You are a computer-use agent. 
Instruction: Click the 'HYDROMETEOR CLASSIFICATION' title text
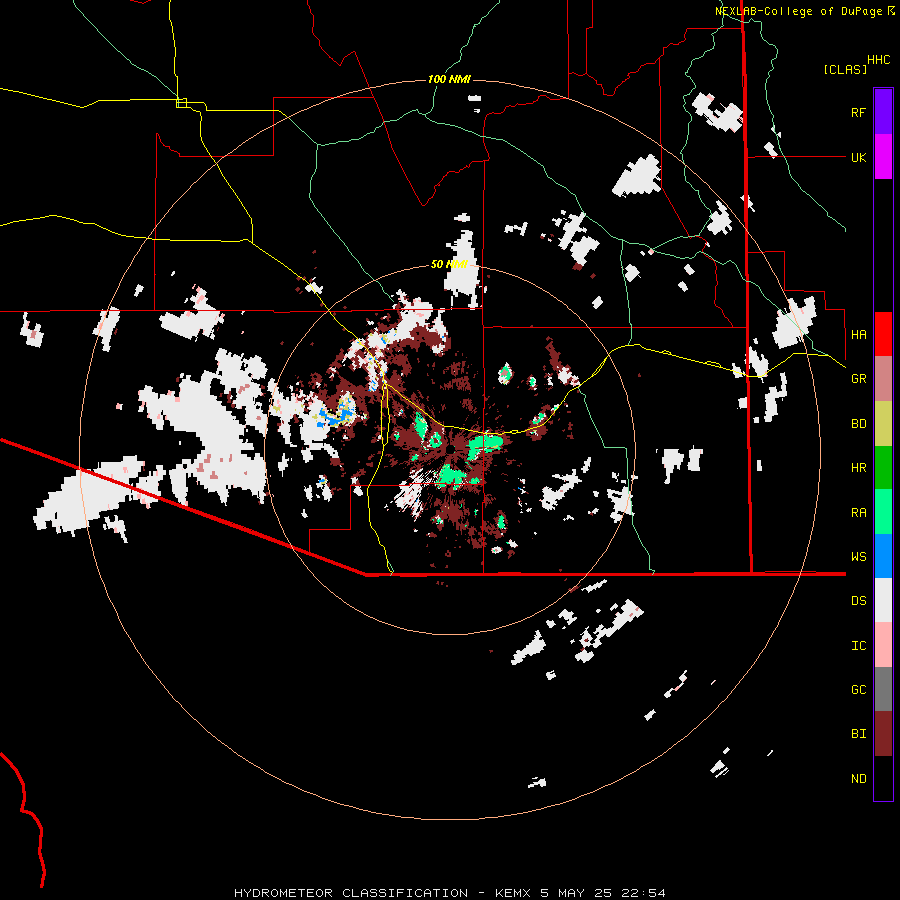coord(351,893)
